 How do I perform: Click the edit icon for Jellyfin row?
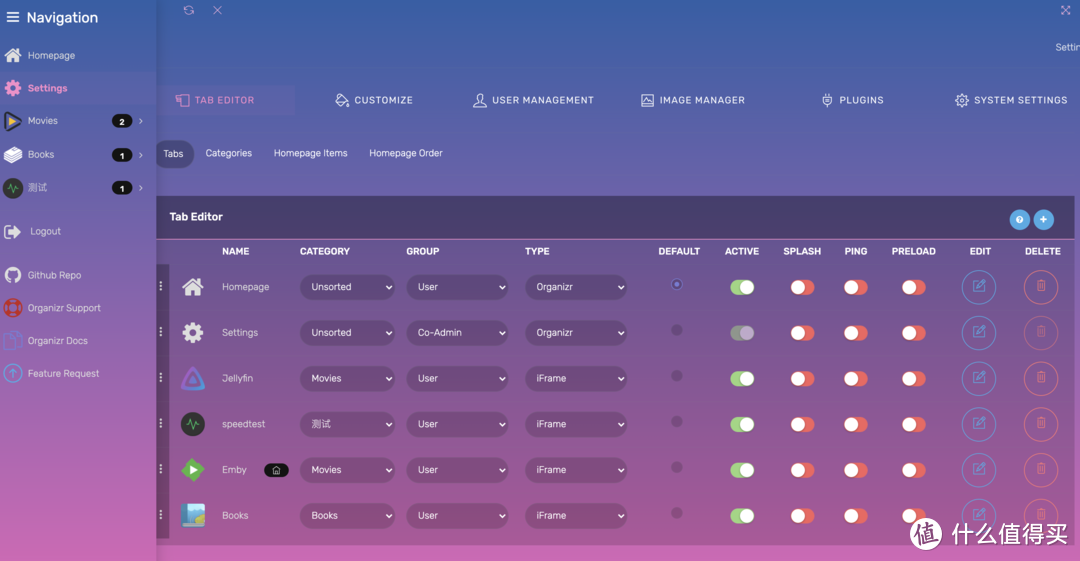978,378
